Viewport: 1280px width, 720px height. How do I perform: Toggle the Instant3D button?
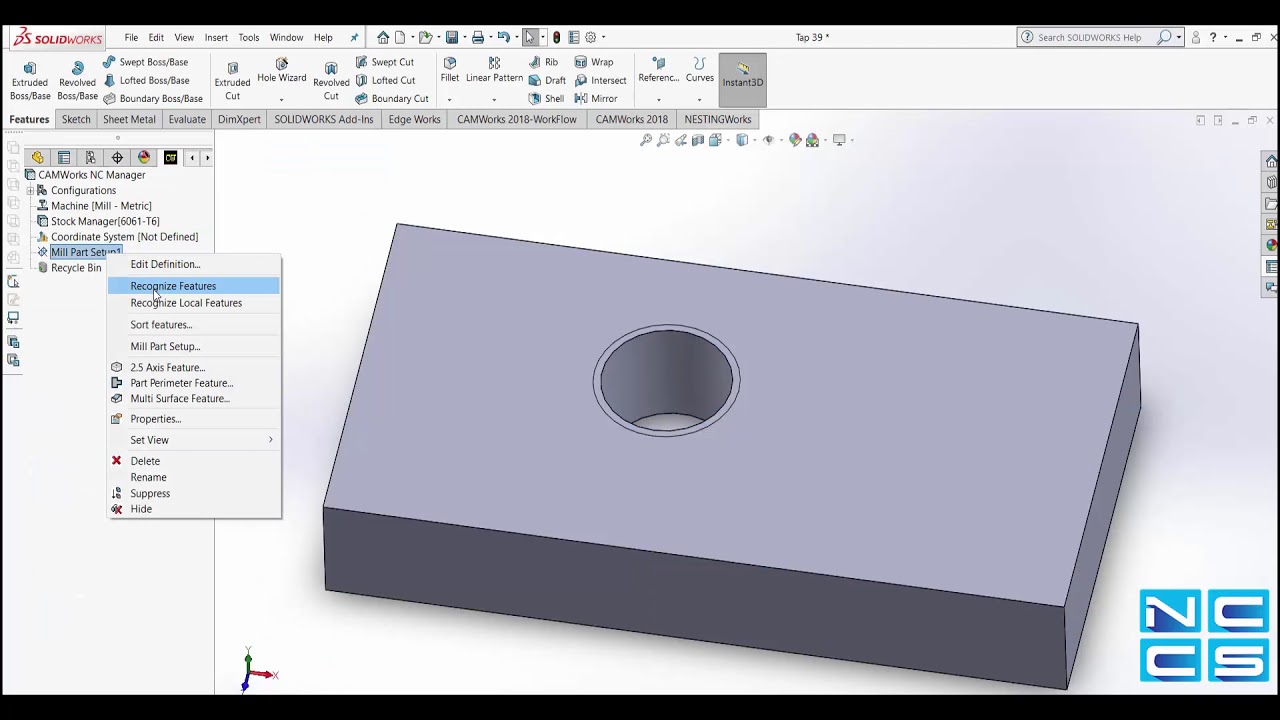point(743,80)
